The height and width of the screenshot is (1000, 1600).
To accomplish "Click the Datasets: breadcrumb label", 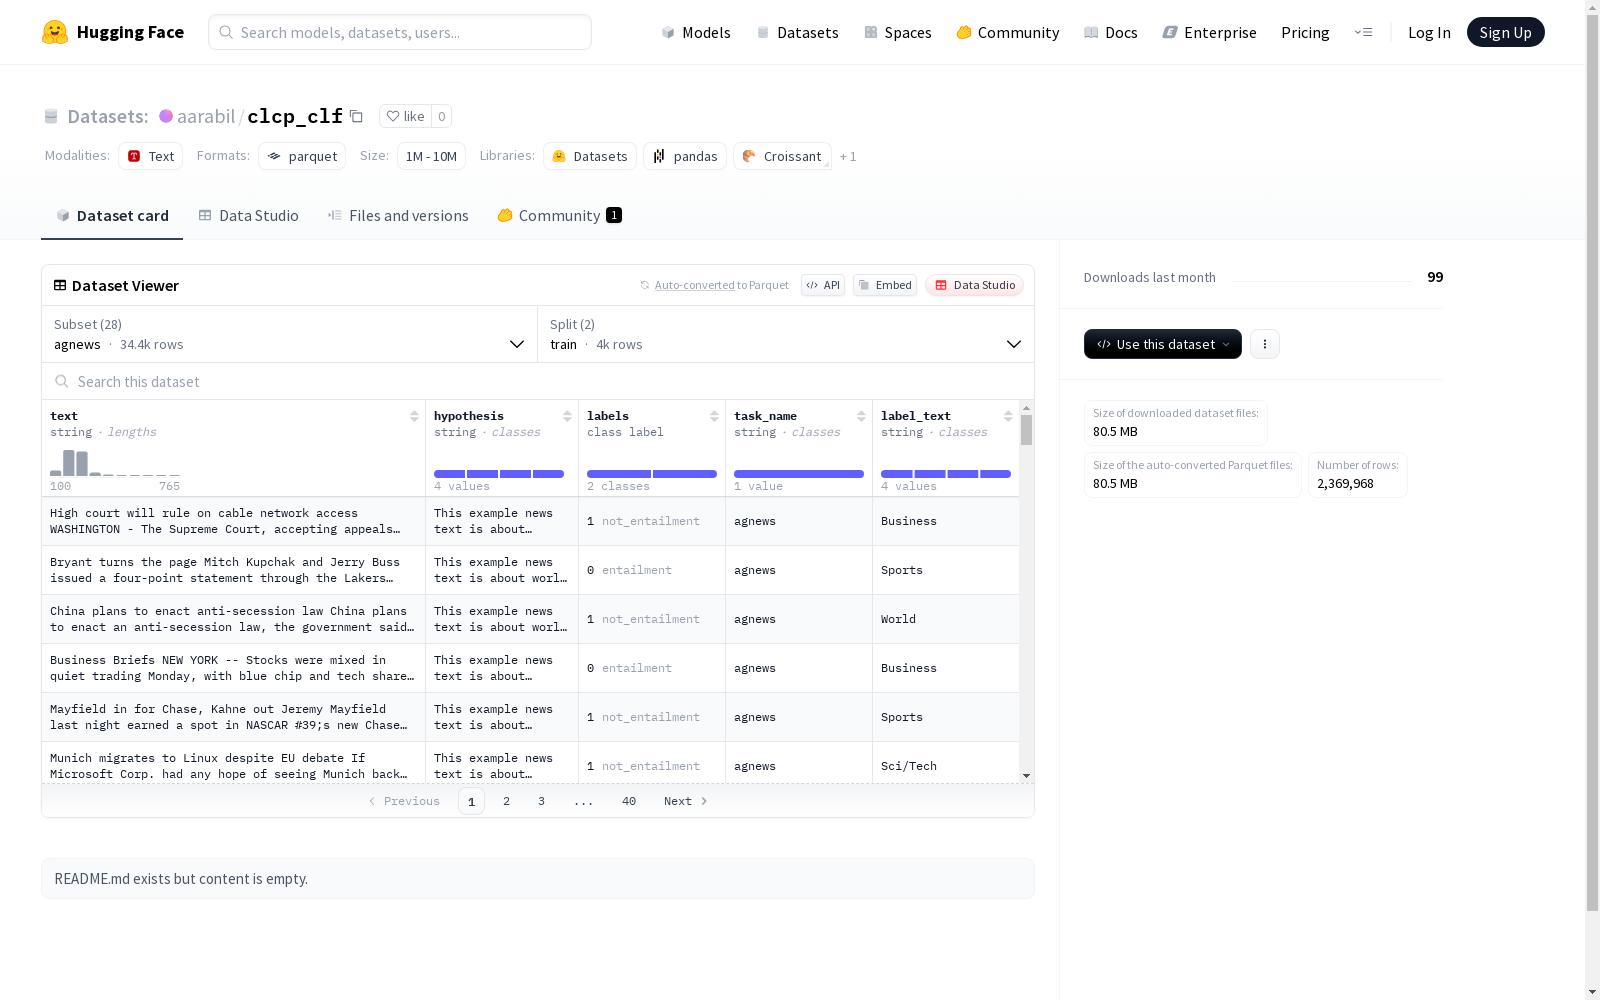I will click(x=108, y=116).
